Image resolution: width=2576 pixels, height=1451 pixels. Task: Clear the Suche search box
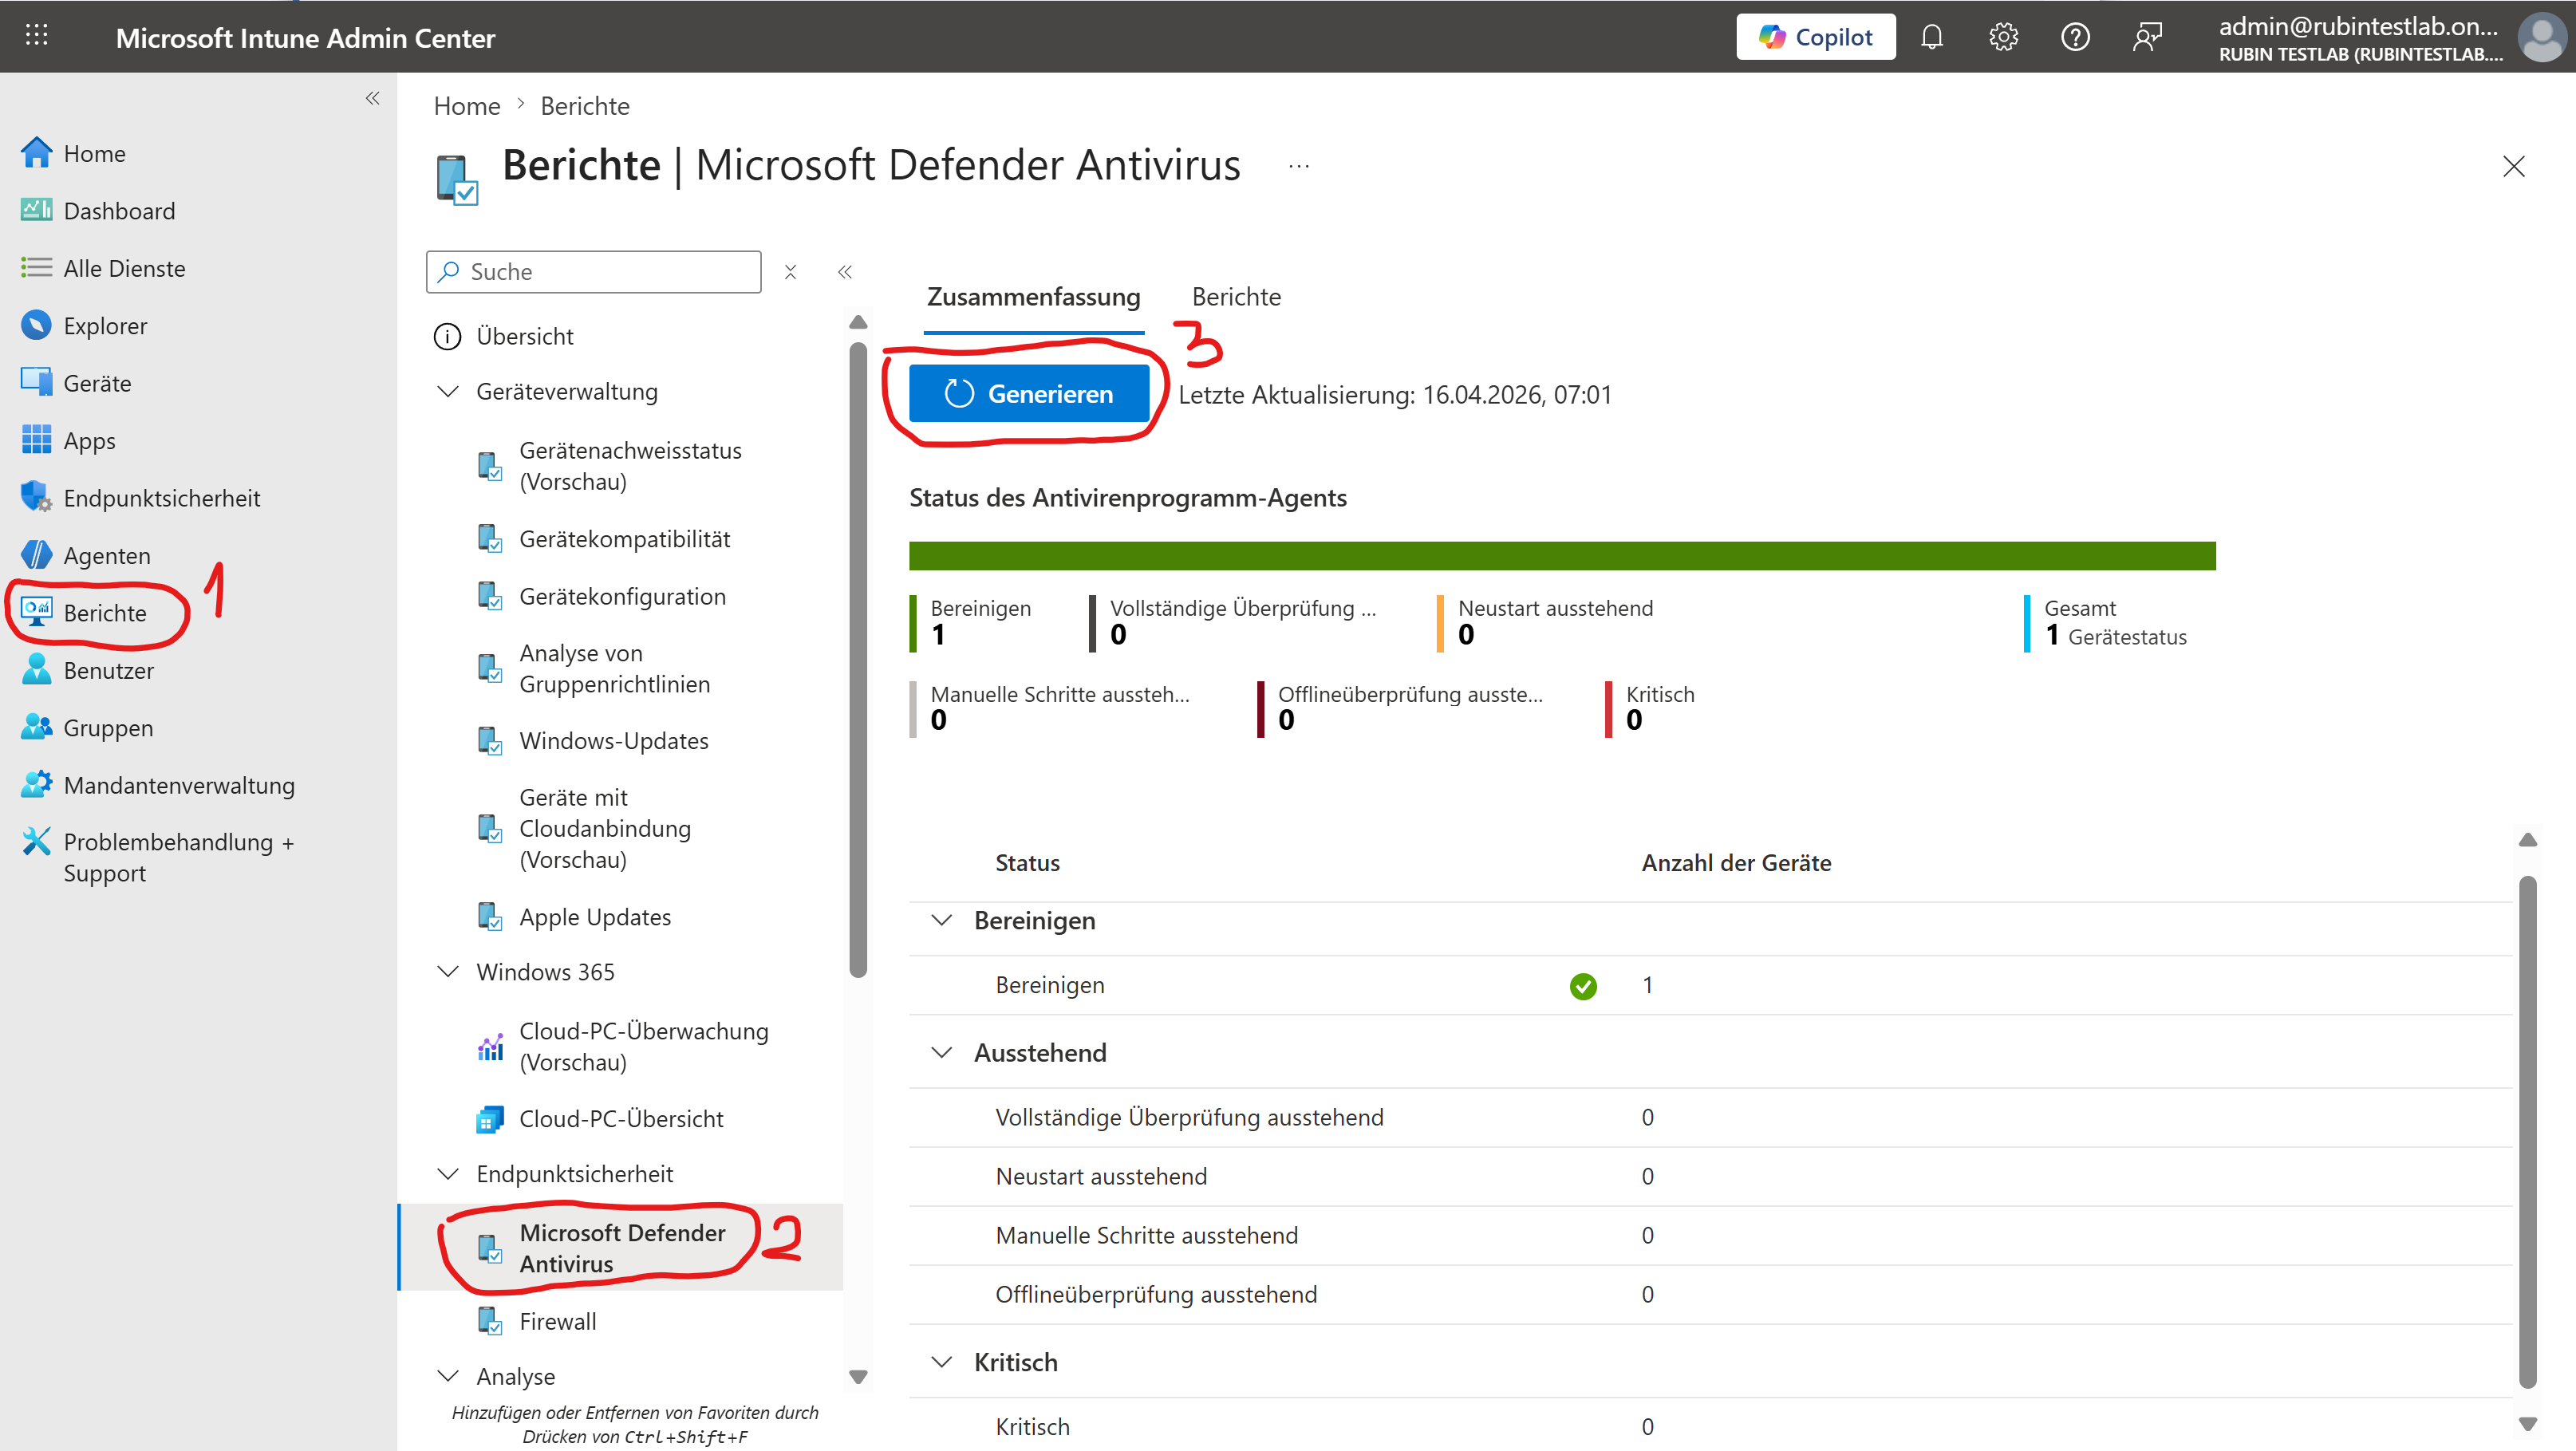point(790,272)
